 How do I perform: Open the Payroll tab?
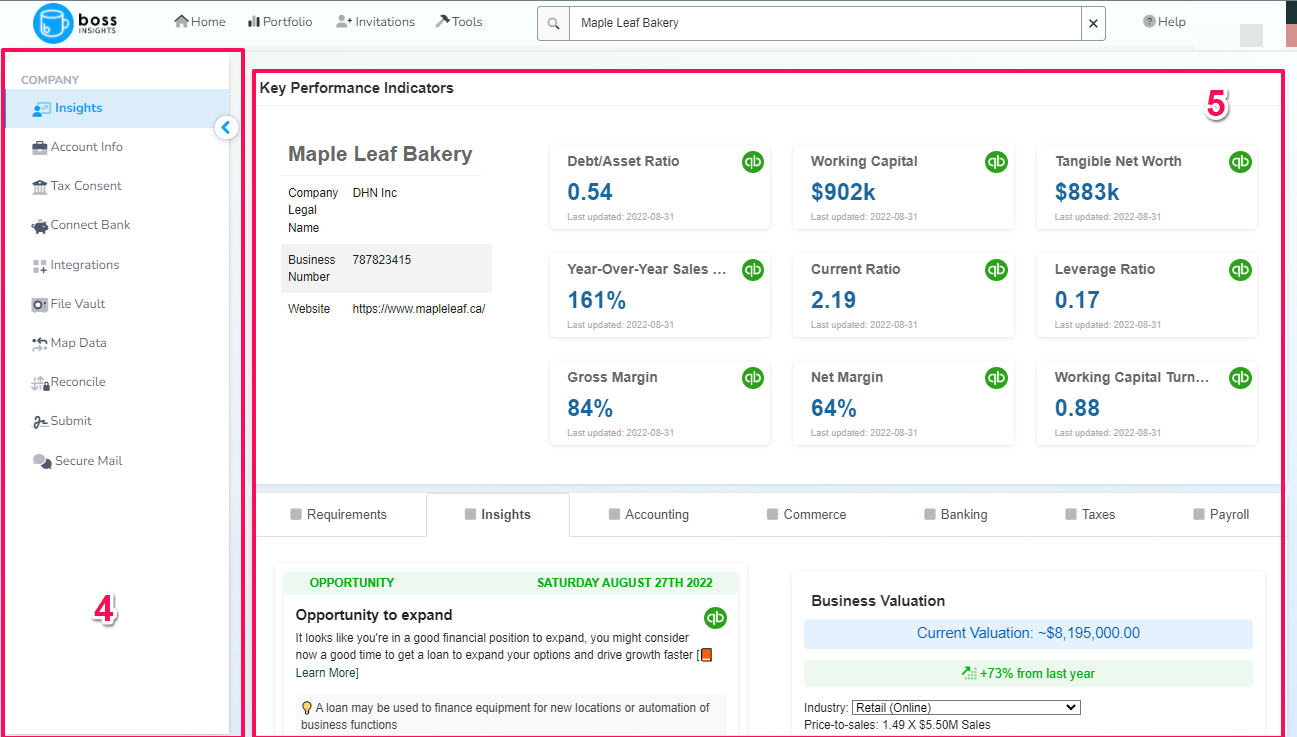coord(1221,514)
